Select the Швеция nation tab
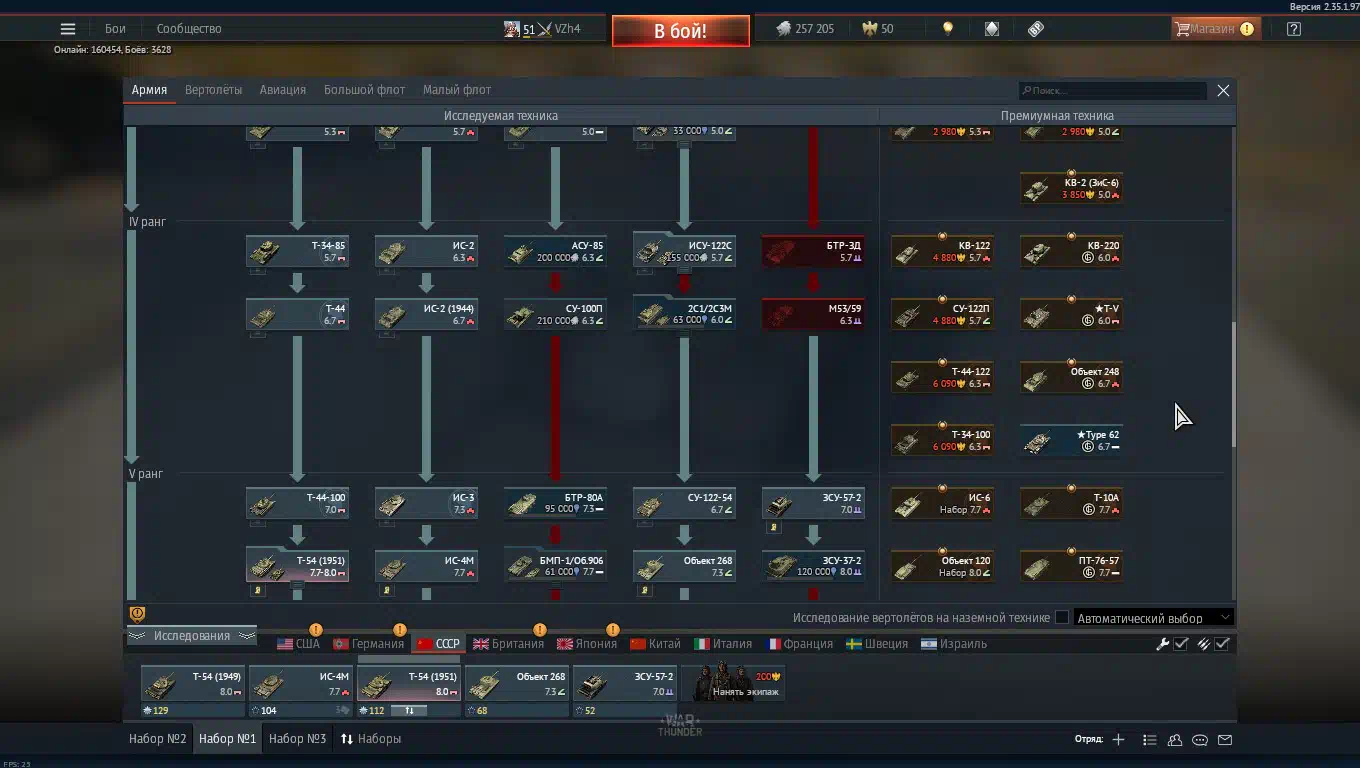Viewport: 1360px width, 768px height. click(x=877, y=644)
